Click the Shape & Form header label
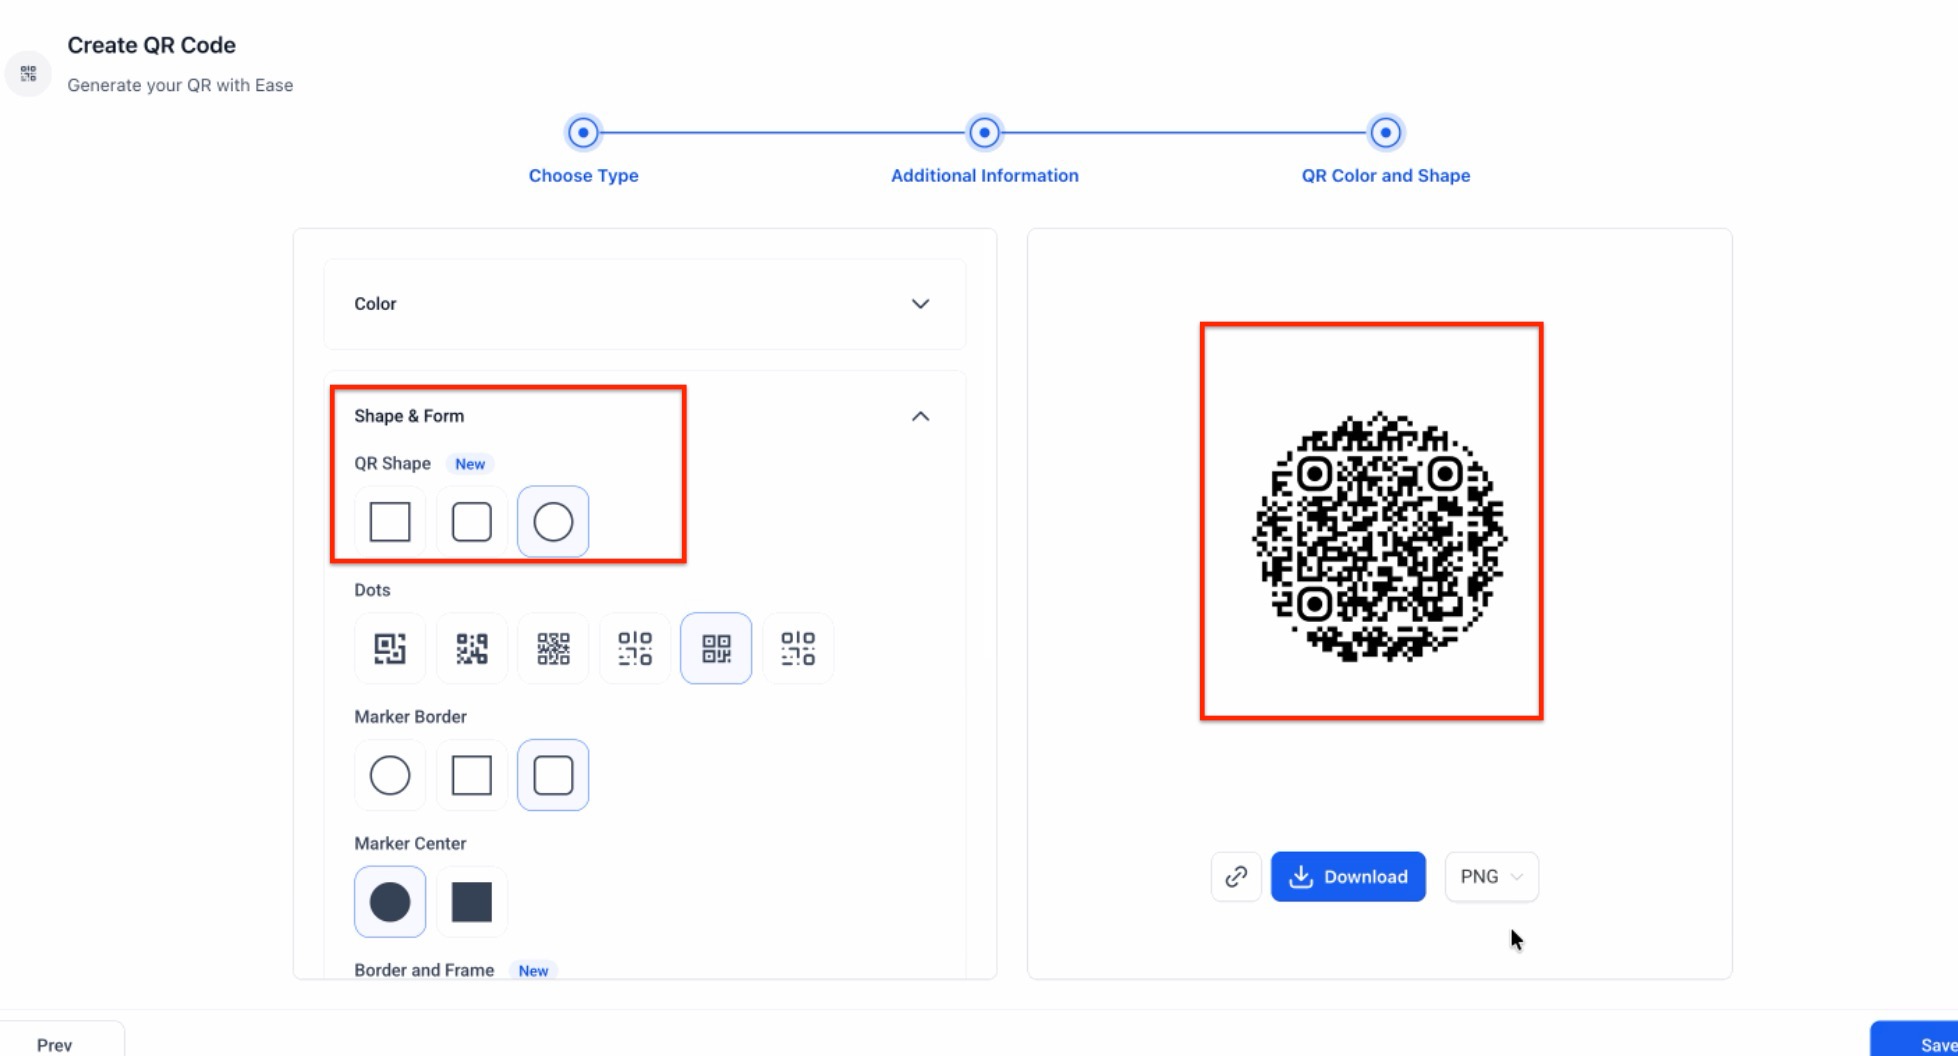Viewport: 1958px width, 1056px height. click(x=409, y=416)
